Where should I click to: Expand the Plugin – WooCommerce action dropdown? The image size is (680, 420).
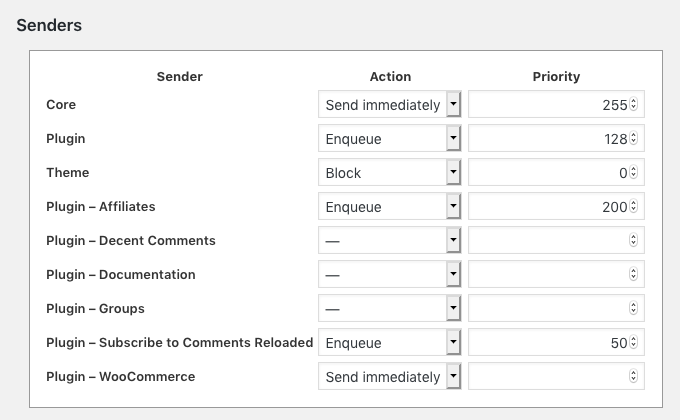click(389, 376)
